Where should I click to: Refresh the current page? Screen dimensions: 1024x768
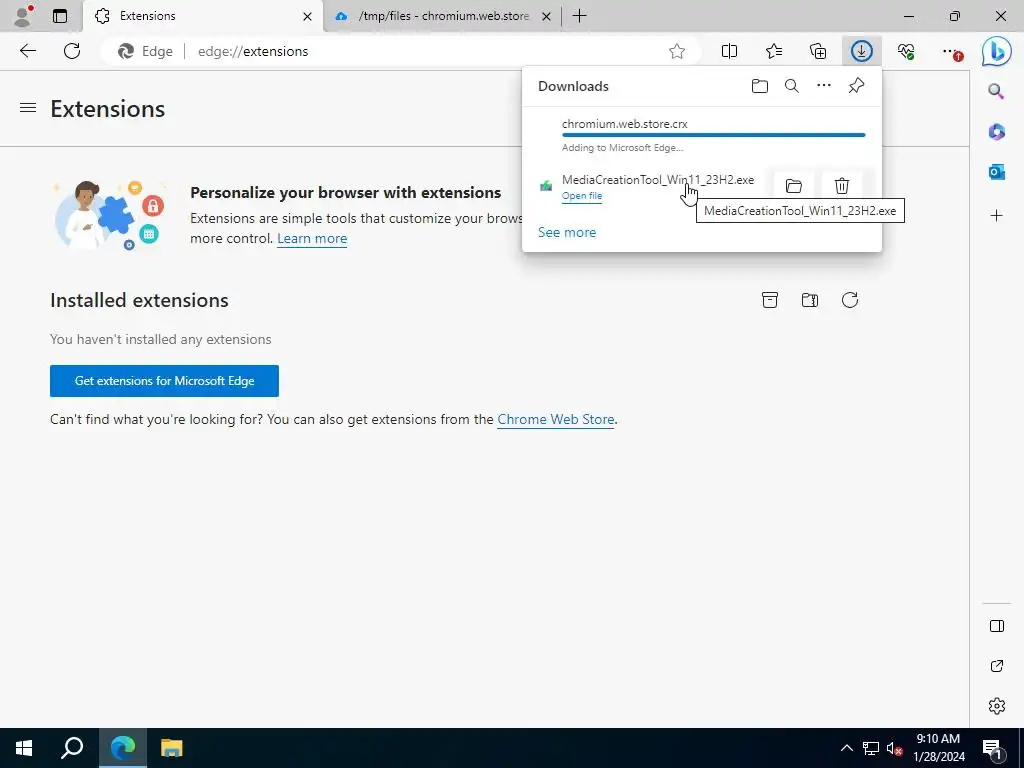[x=72, y=51]
